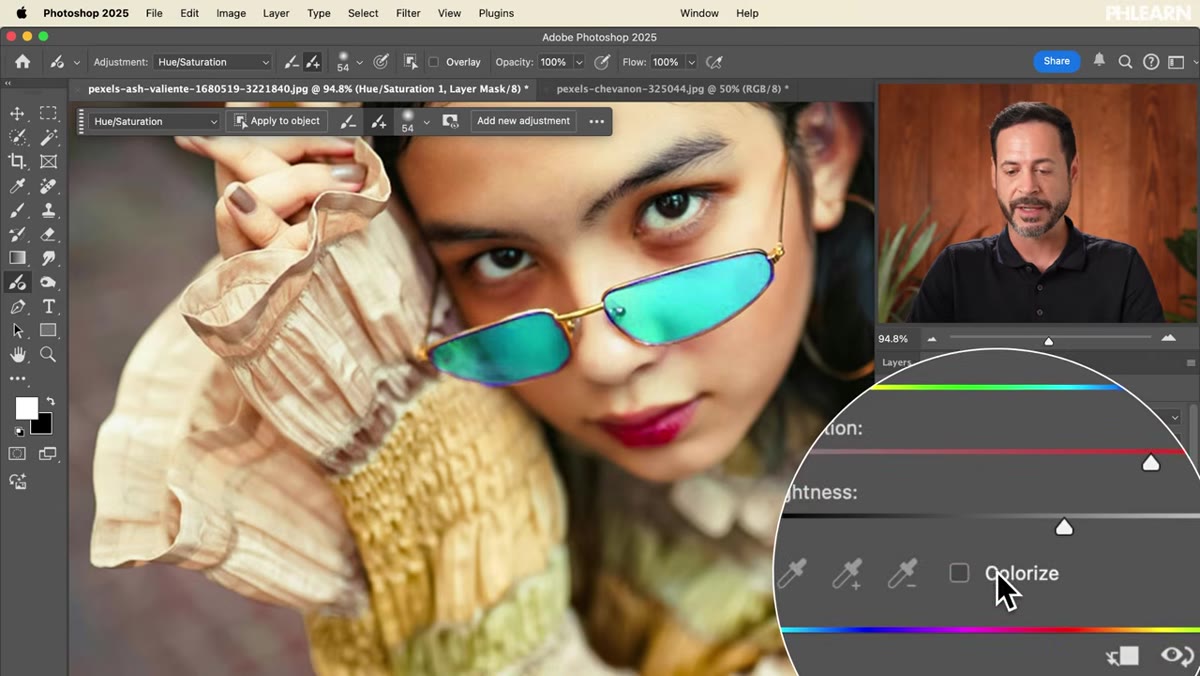The image size is (1200, 676).
Task: Open tool preset picker arrow in options bar
Action: click(x=76, y=62)
